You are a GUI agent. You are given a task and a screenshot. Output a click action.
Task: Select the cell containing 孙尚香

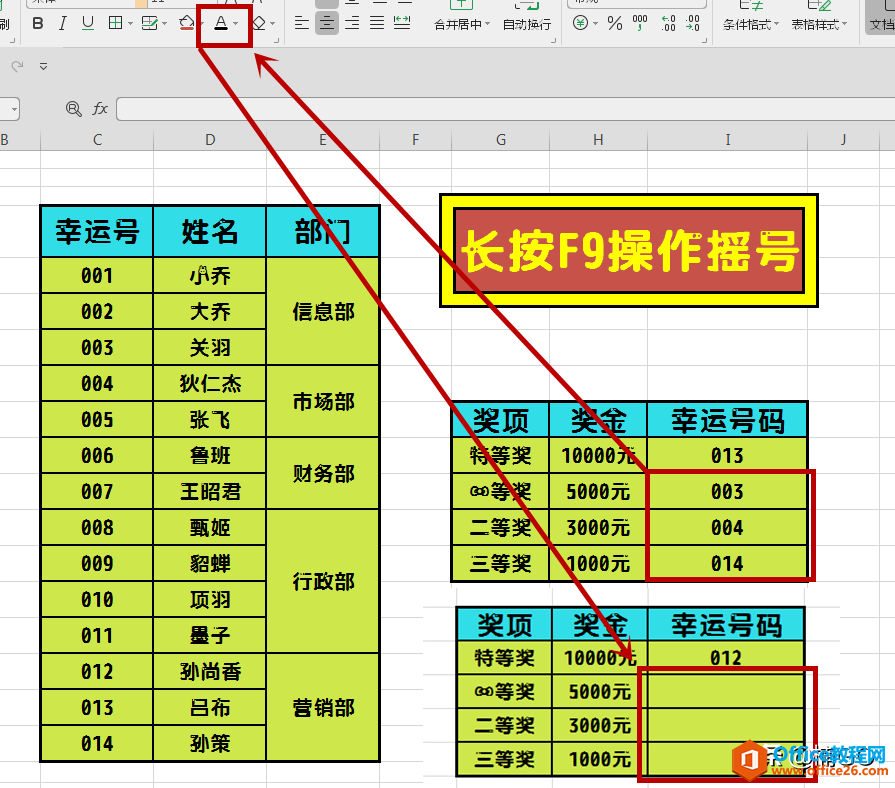(210, 672)
